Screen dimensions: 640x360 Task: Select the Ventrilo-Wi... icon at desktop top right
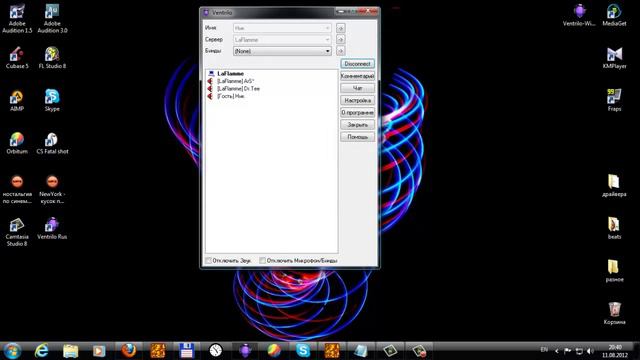579,15
